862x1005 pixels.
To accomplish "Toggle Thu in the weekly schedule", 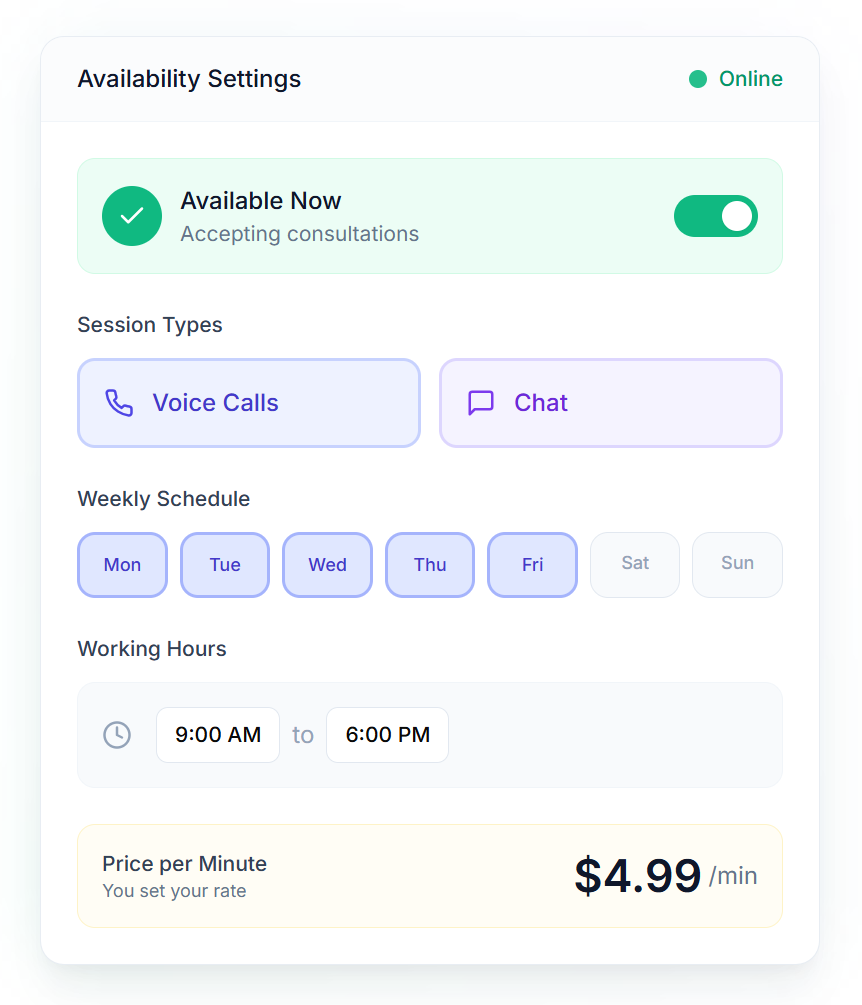I will coord(430,565).
